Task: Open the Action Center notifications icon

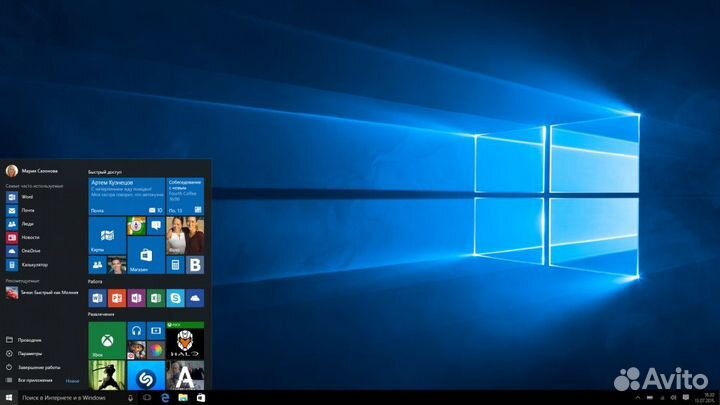Action: coord(686,398)
